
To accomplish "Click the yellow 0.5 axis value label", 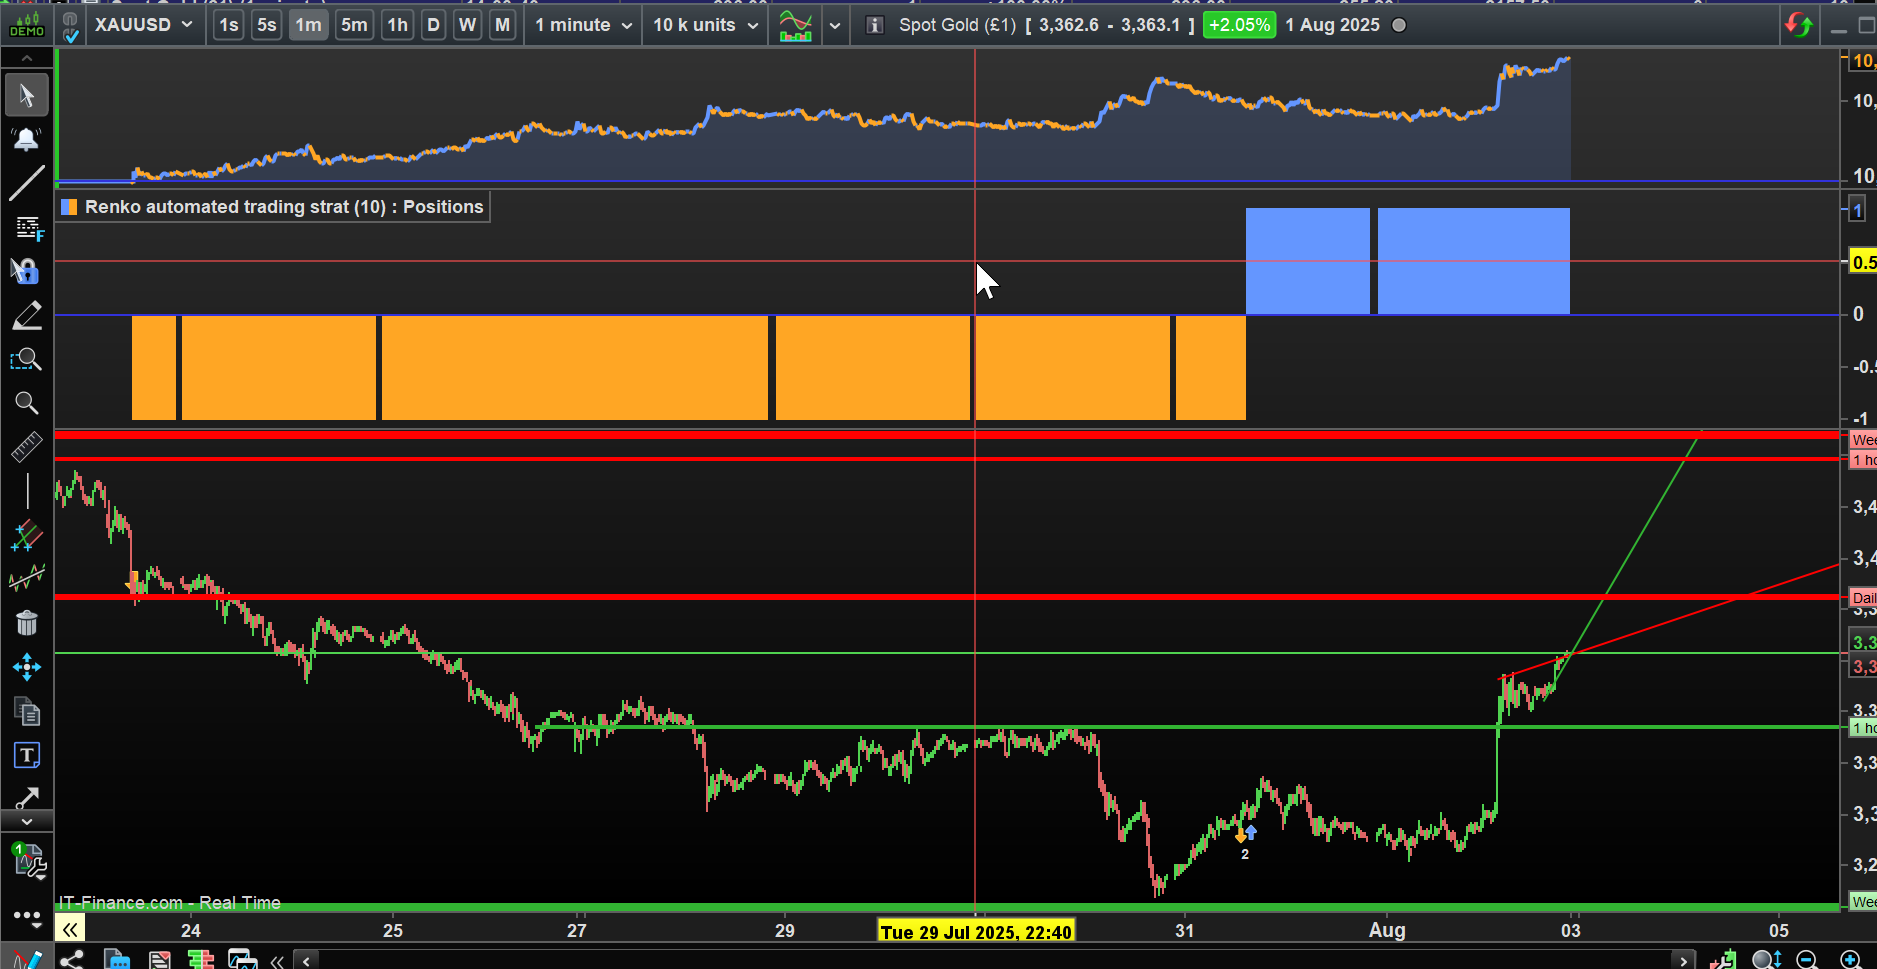I will [x=1864, y=262].
